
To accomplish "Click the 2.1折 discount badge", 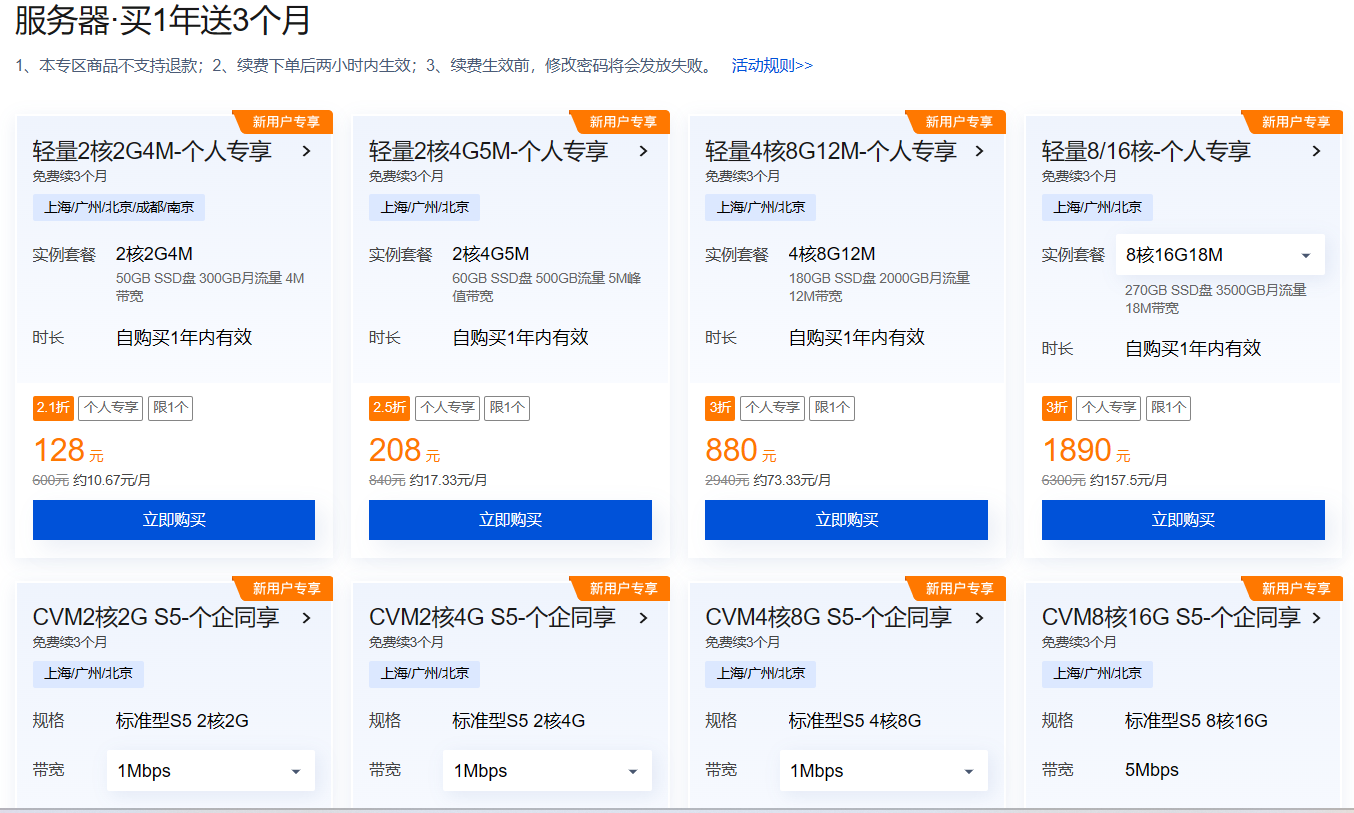I will tap(53, 408).
